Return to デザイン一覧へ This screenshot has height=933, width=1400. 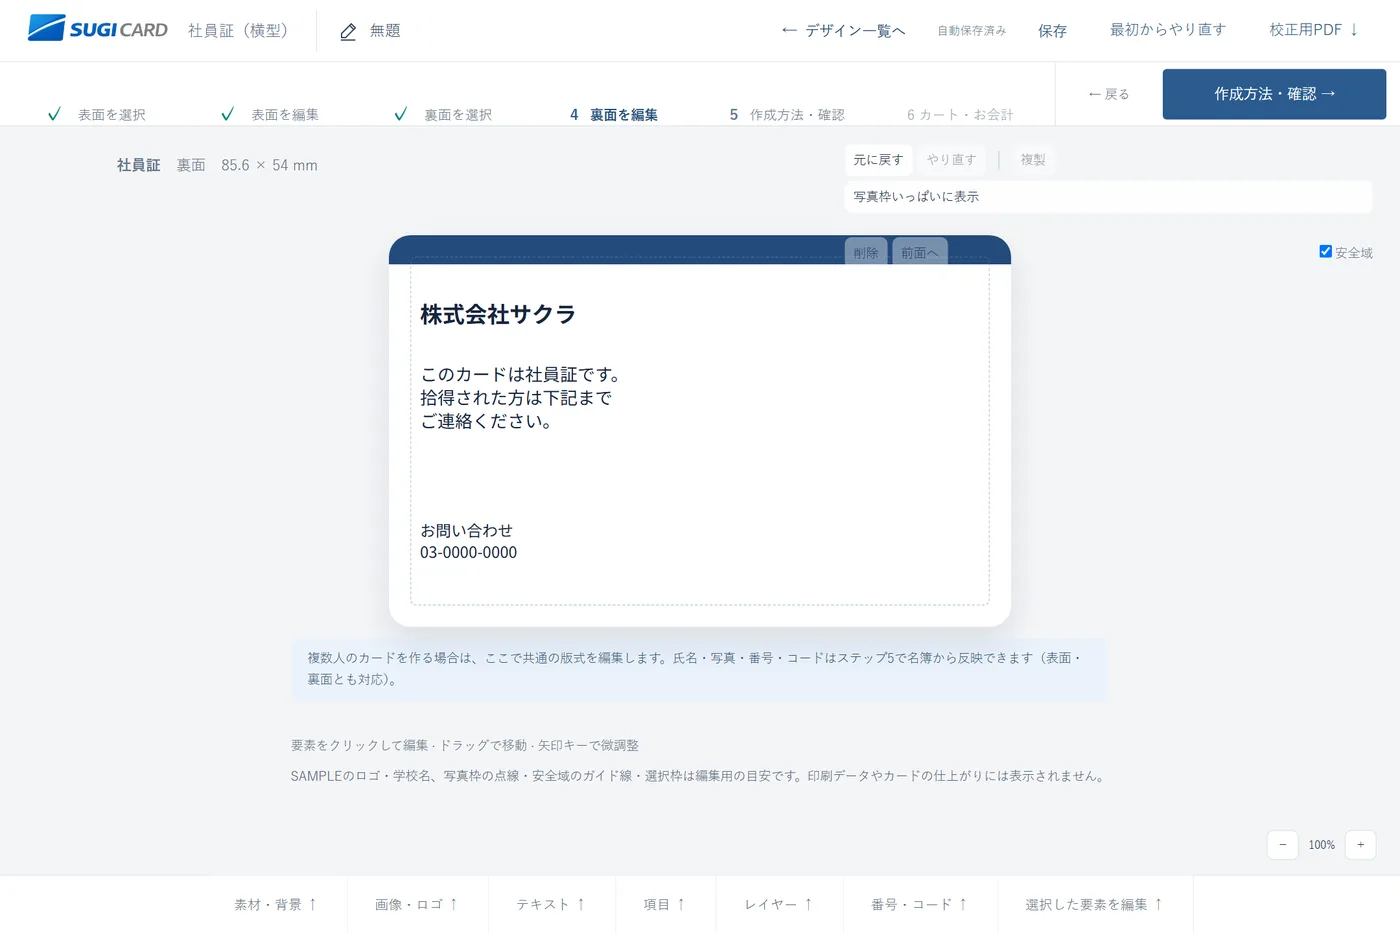843,31
